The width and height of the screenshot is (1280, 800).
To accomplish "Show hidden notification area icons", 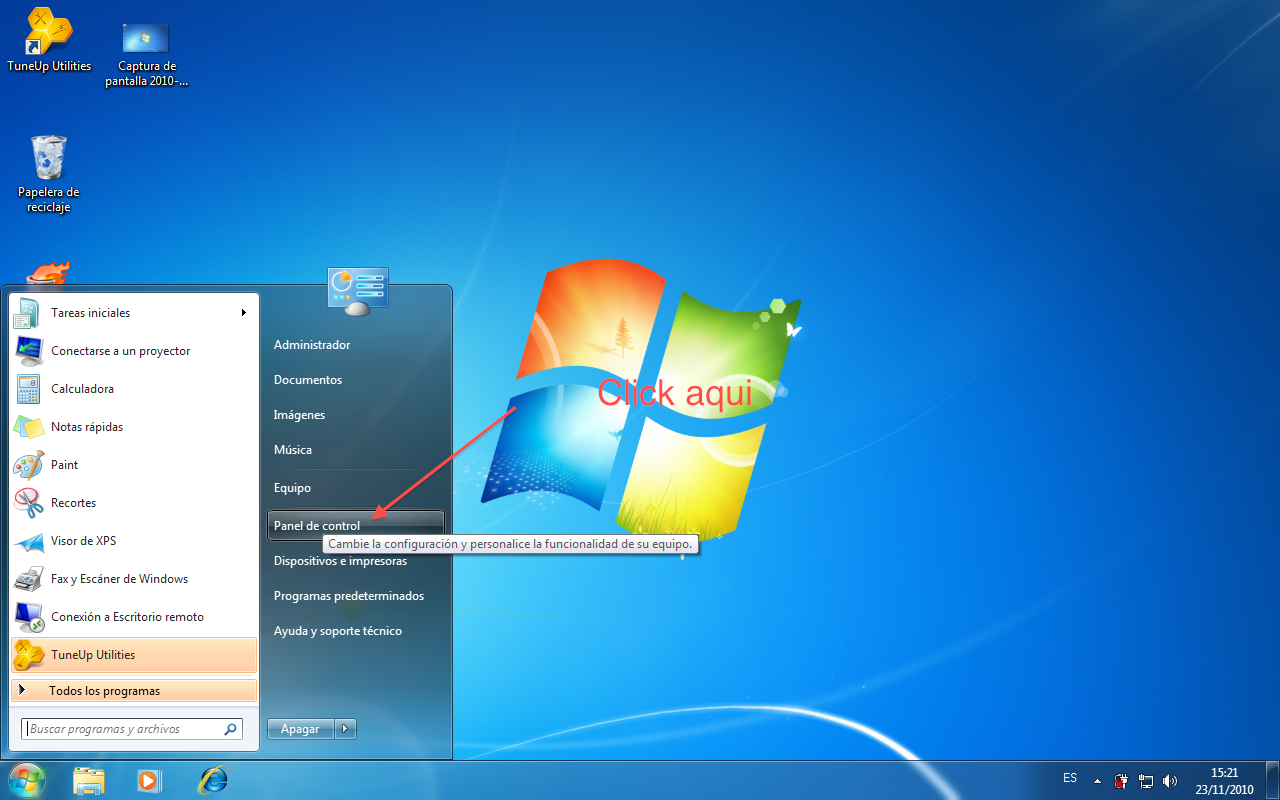I will pos(1097,781).
